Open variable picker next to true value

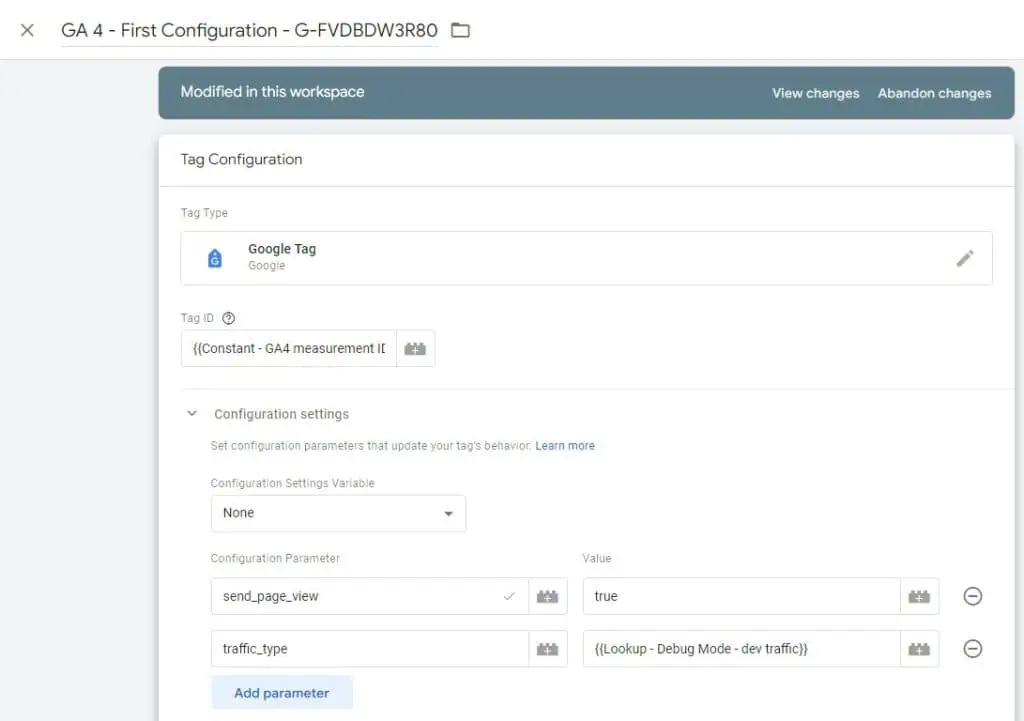pos(918,596)
